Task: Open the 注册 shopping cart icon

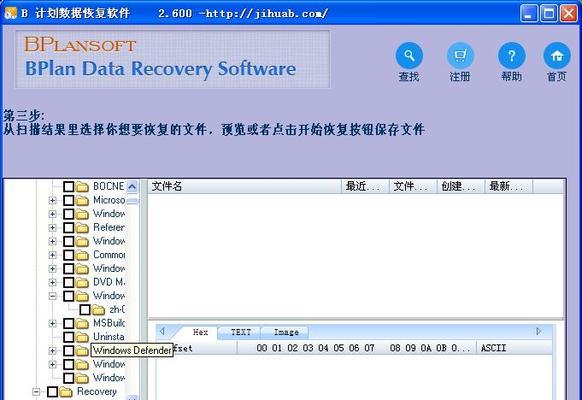Action: 460,56
